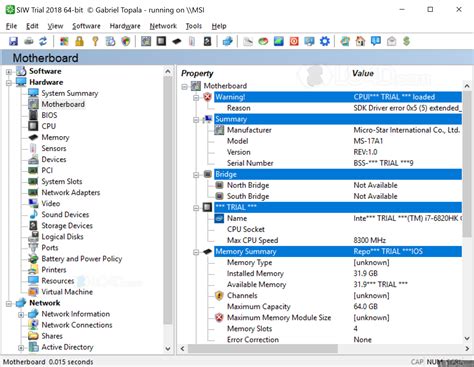This screenshot has height=367, width=474.
Task: Select the Printers tree item
Action: 54,270
